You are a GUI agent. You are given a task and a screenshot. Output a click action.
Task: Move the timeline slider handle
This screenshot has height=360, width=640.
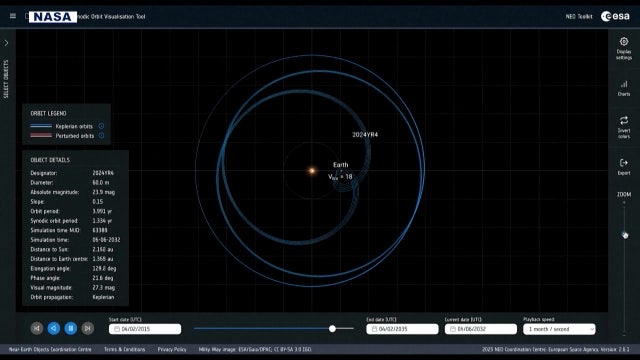(x=332, y=329)
